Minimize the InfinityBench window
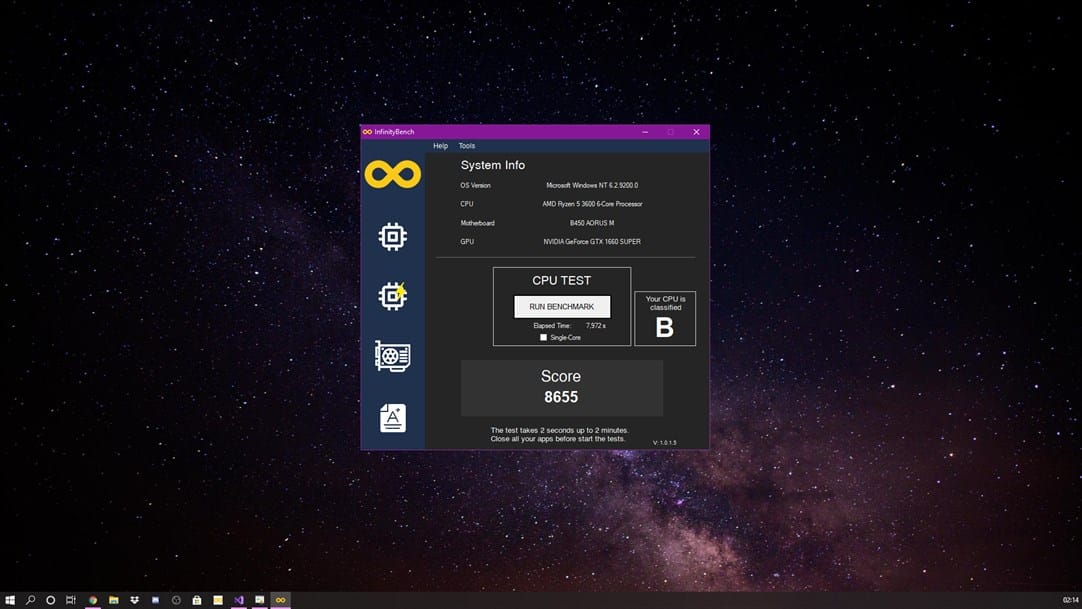Viewport: 1082px width, 609px height. [645, 132]
